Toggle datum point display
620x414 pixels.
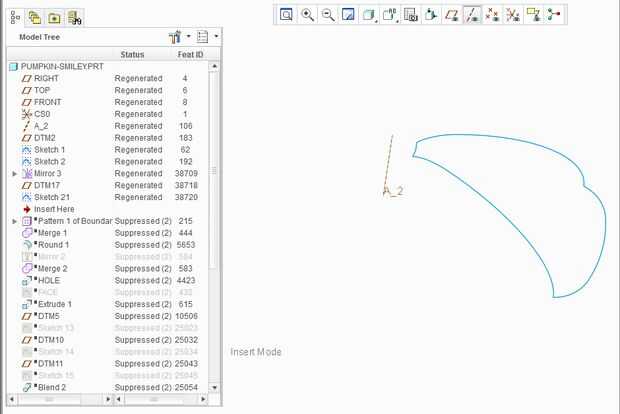[x=492, y=15]
